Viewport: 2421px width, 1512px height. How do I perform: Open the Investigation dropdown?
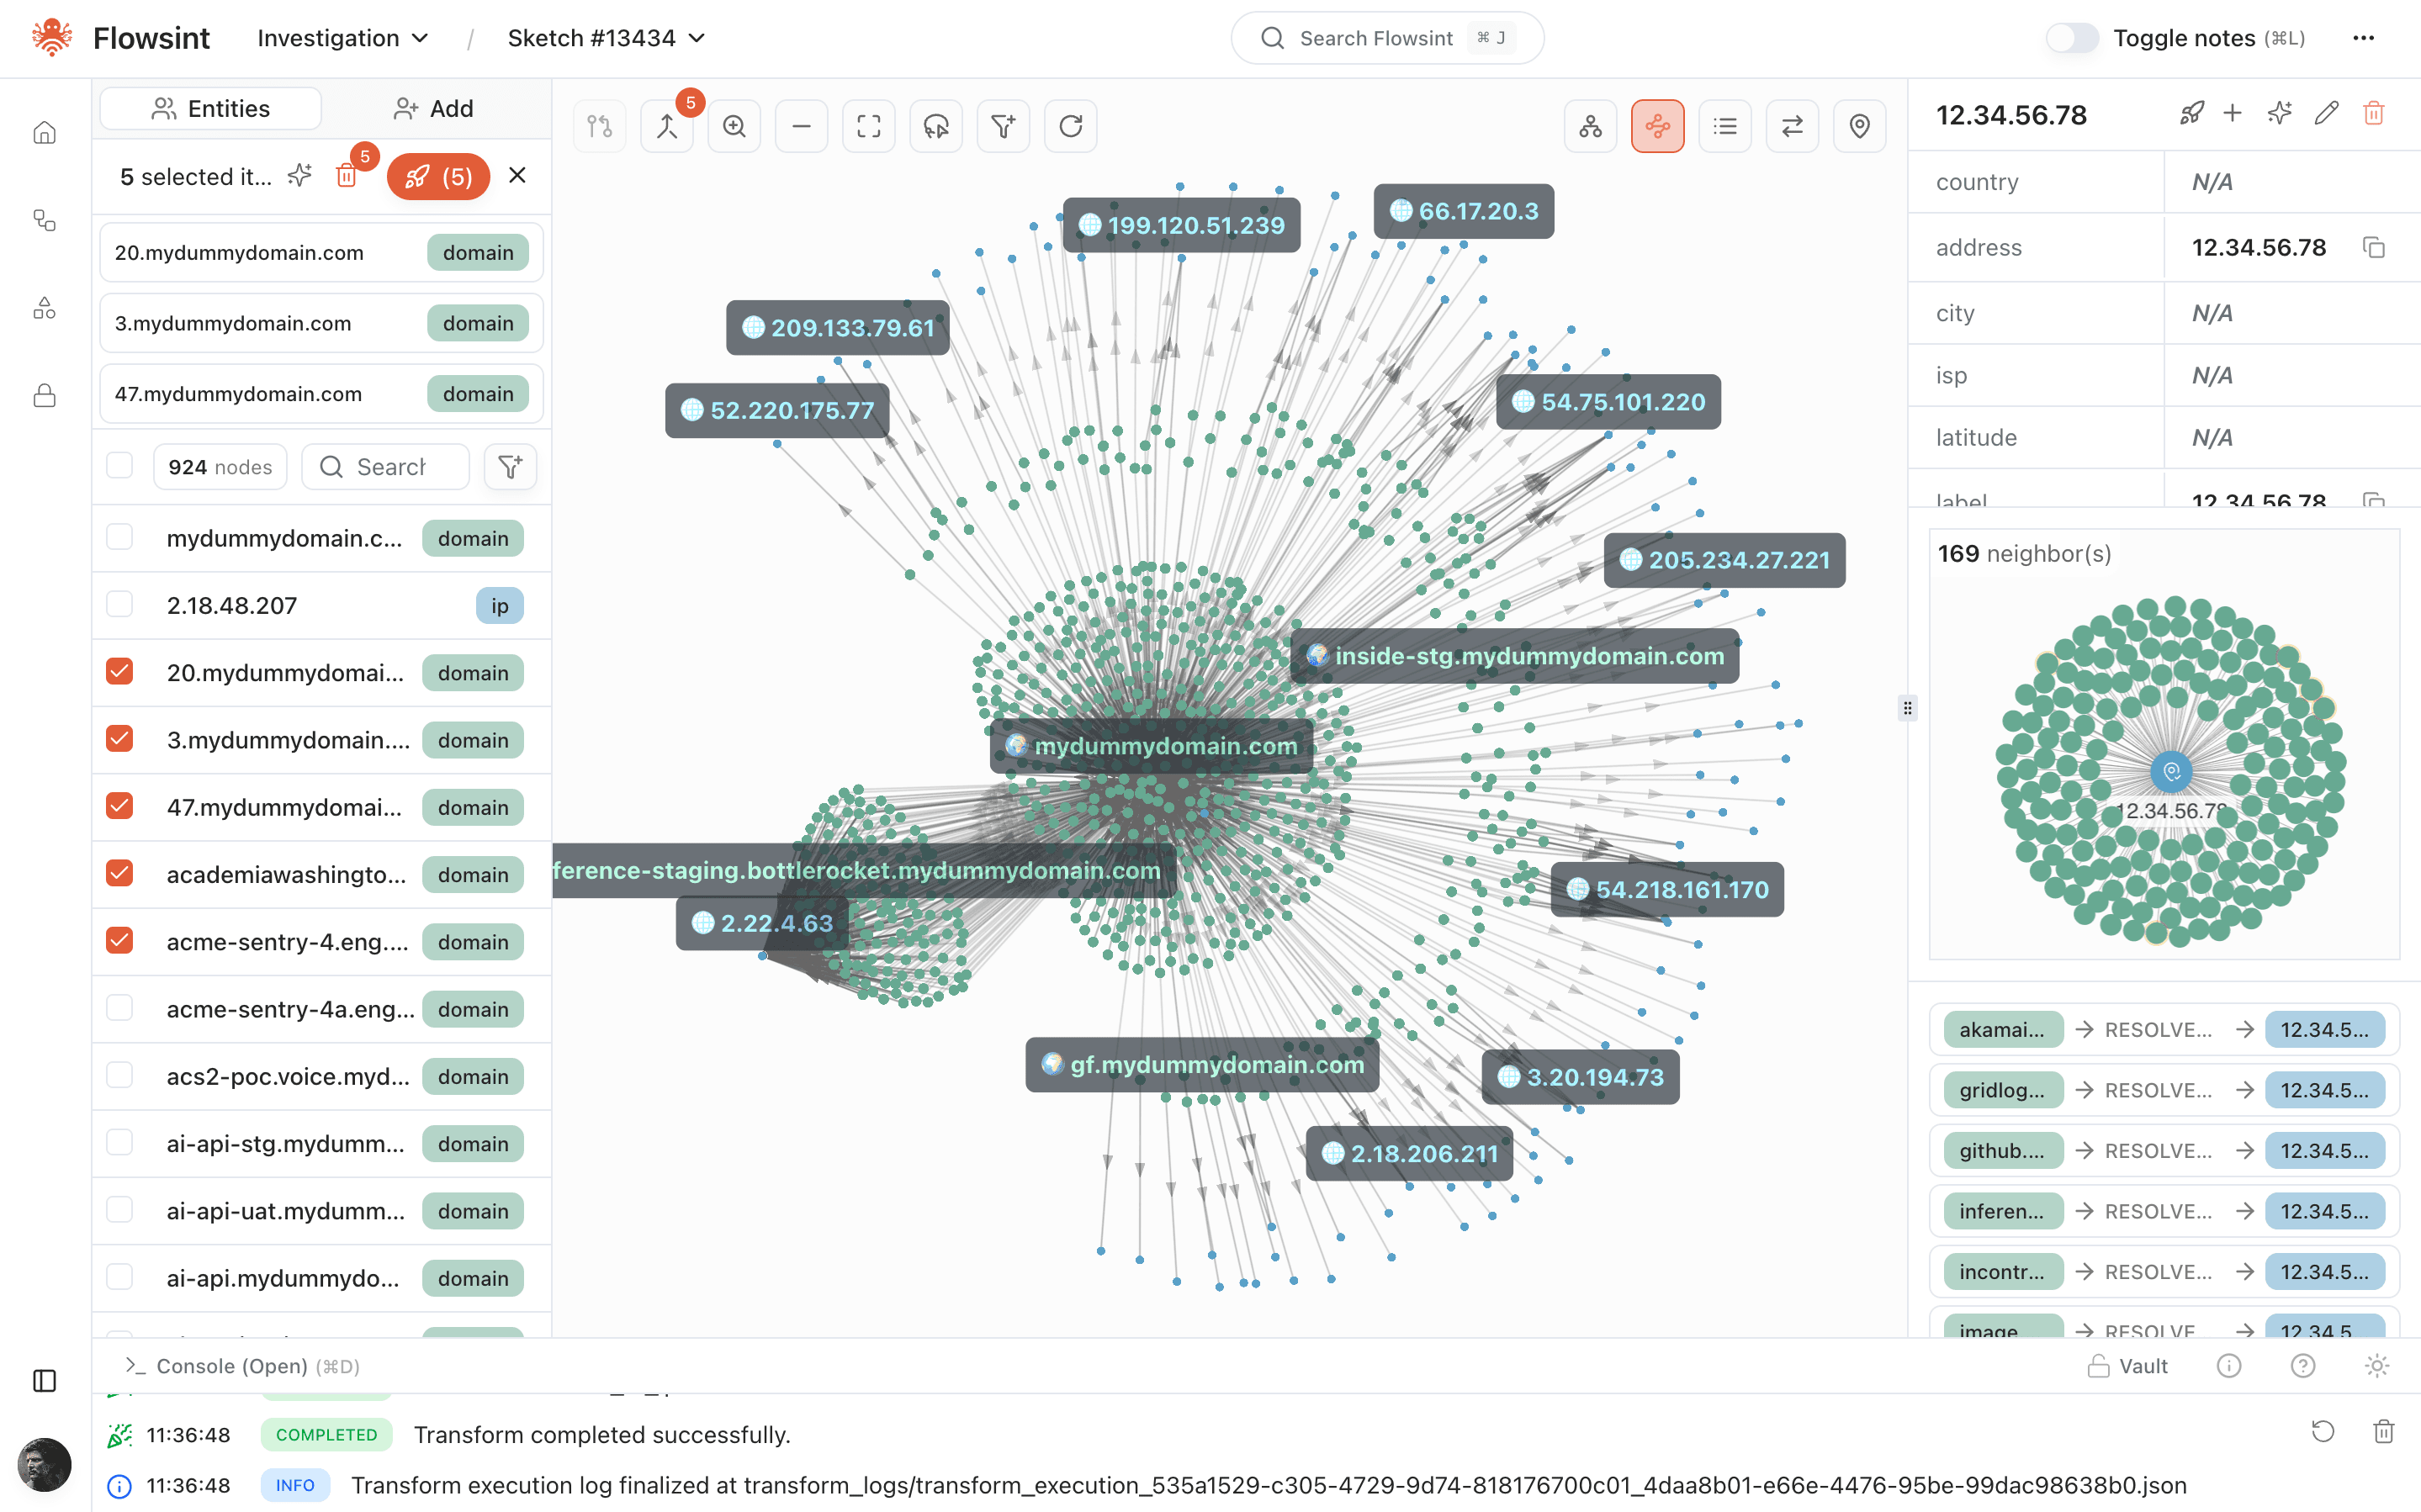point(342,38)
